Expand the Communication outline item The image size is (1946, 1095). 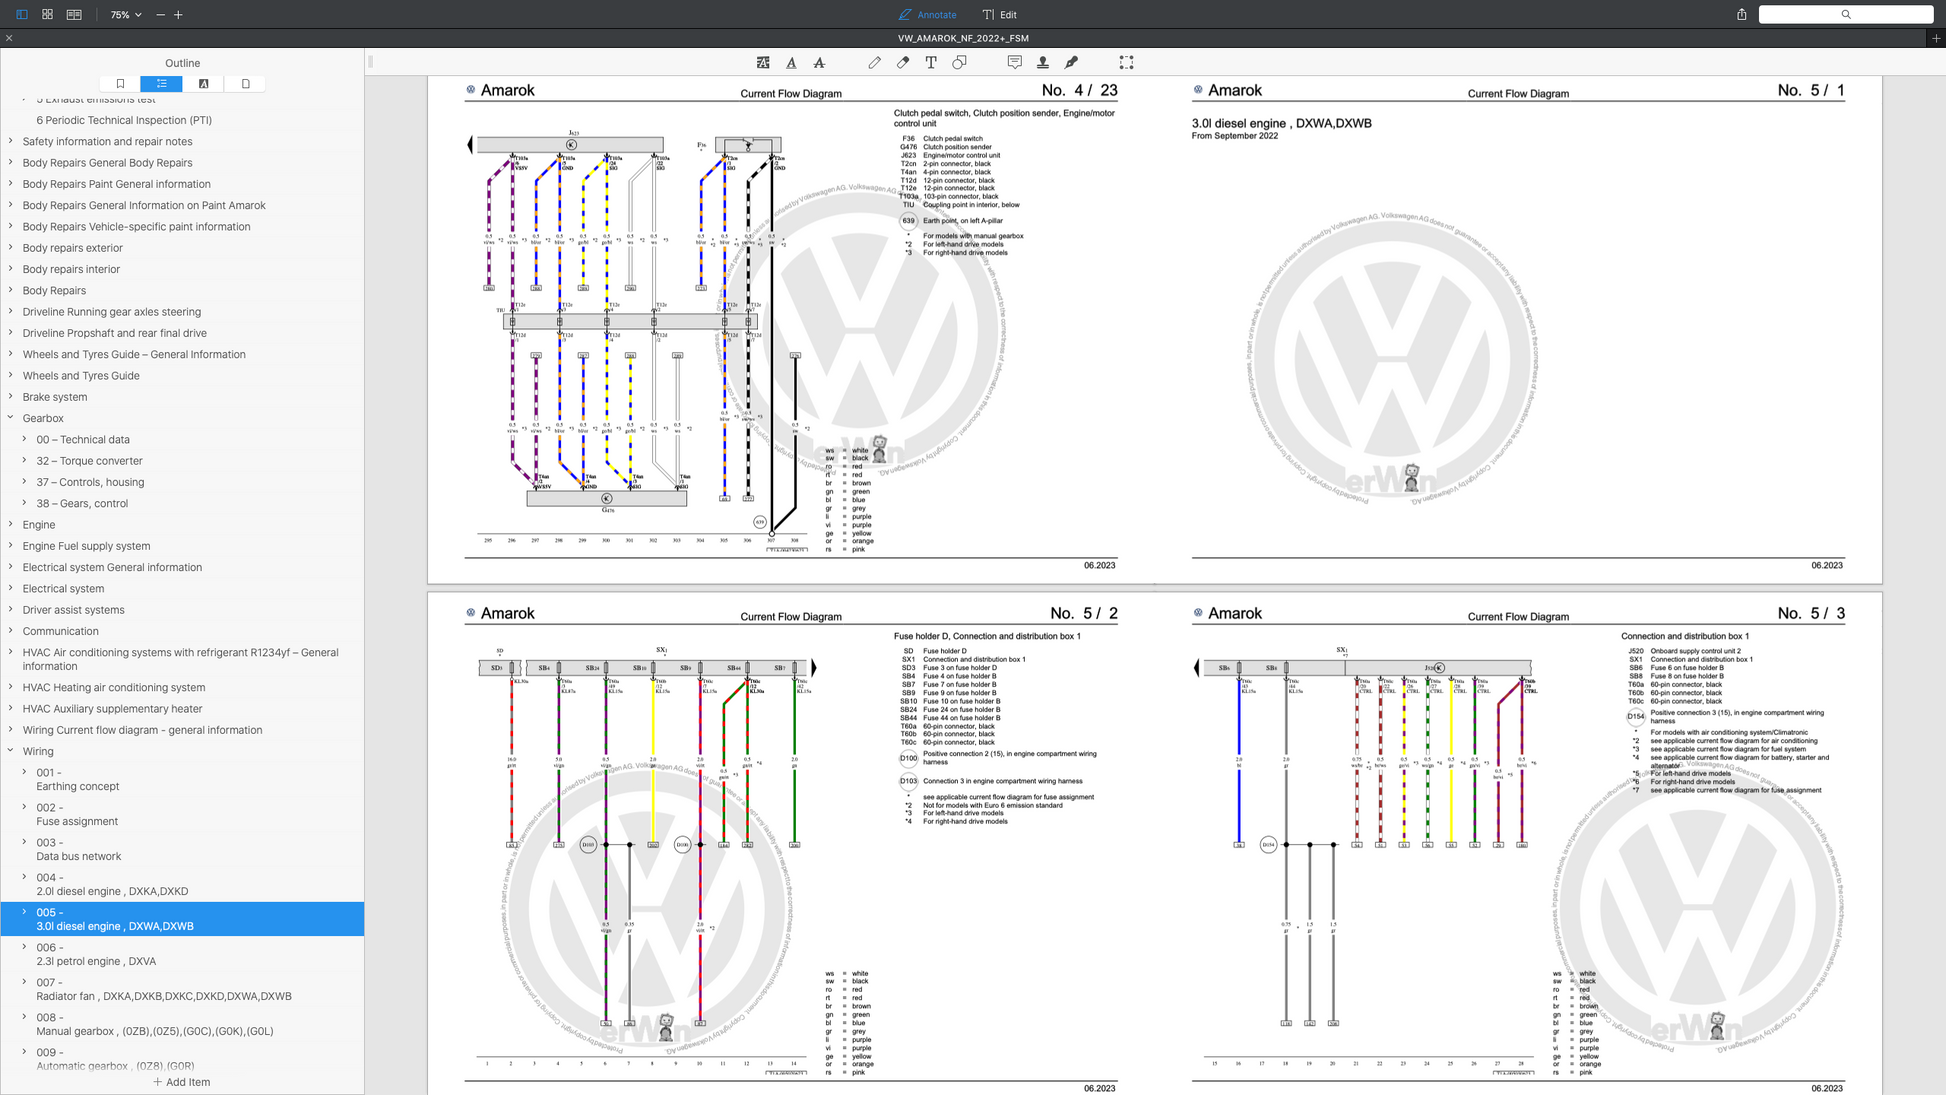(x=11, y=631)
